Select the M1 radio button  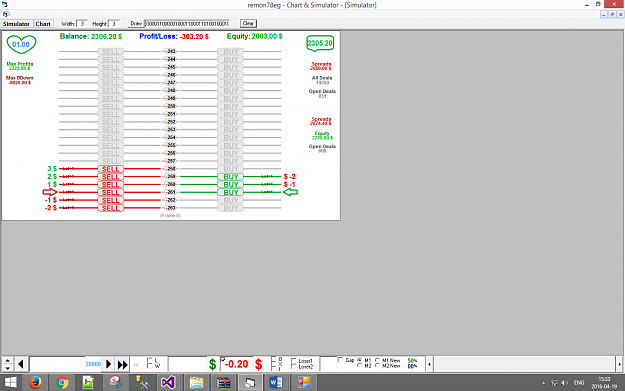point(360,360)
